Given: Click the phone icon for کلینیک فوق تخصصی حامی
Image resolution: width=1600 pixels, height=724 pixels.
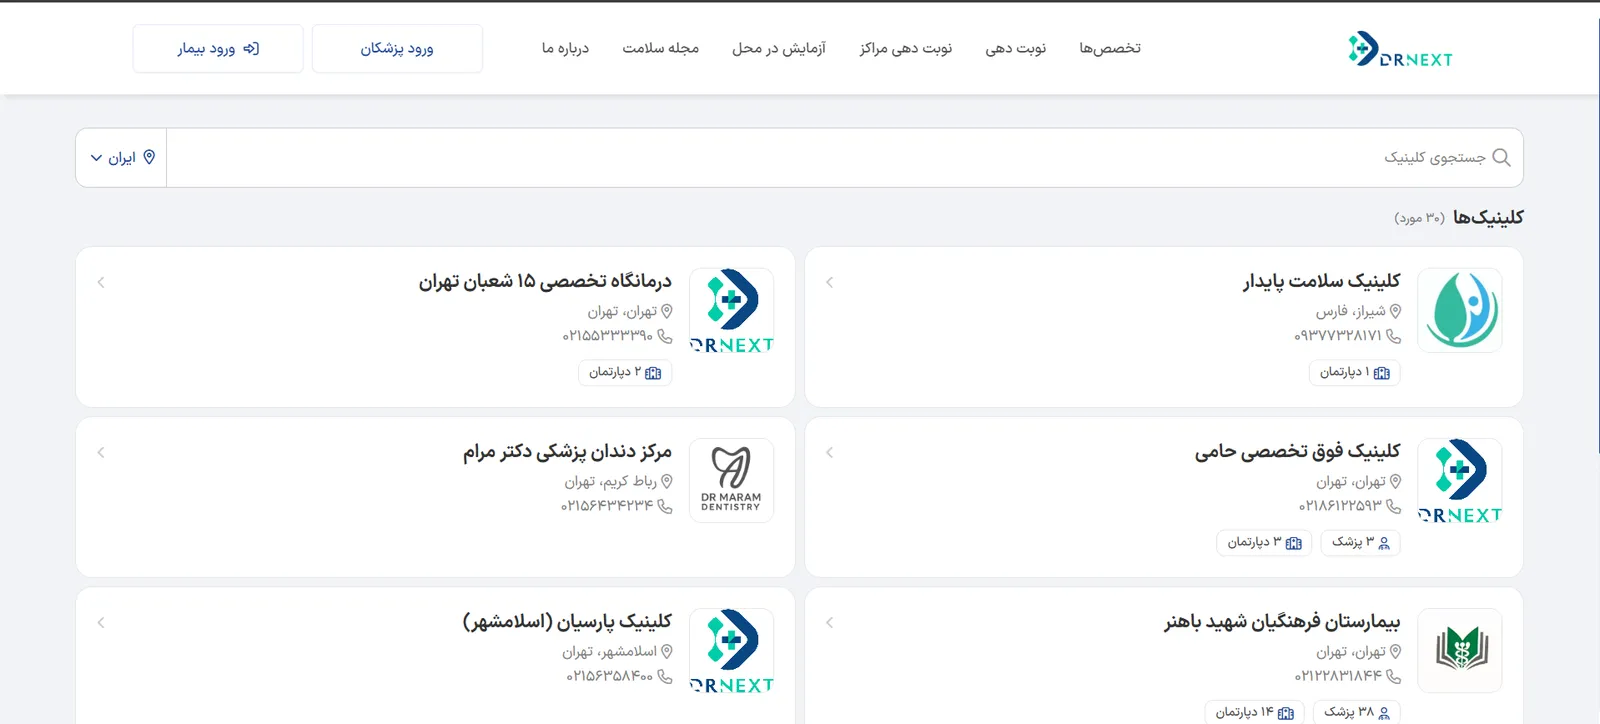Looking at the screenshot, I should click(1393, 506).
